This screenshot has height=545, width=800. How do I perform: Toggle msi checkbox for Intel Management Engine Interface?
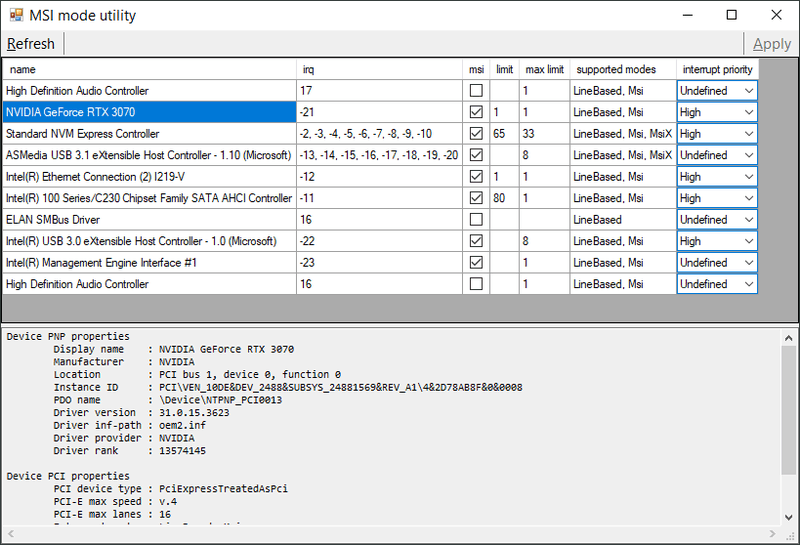[476, 262]
